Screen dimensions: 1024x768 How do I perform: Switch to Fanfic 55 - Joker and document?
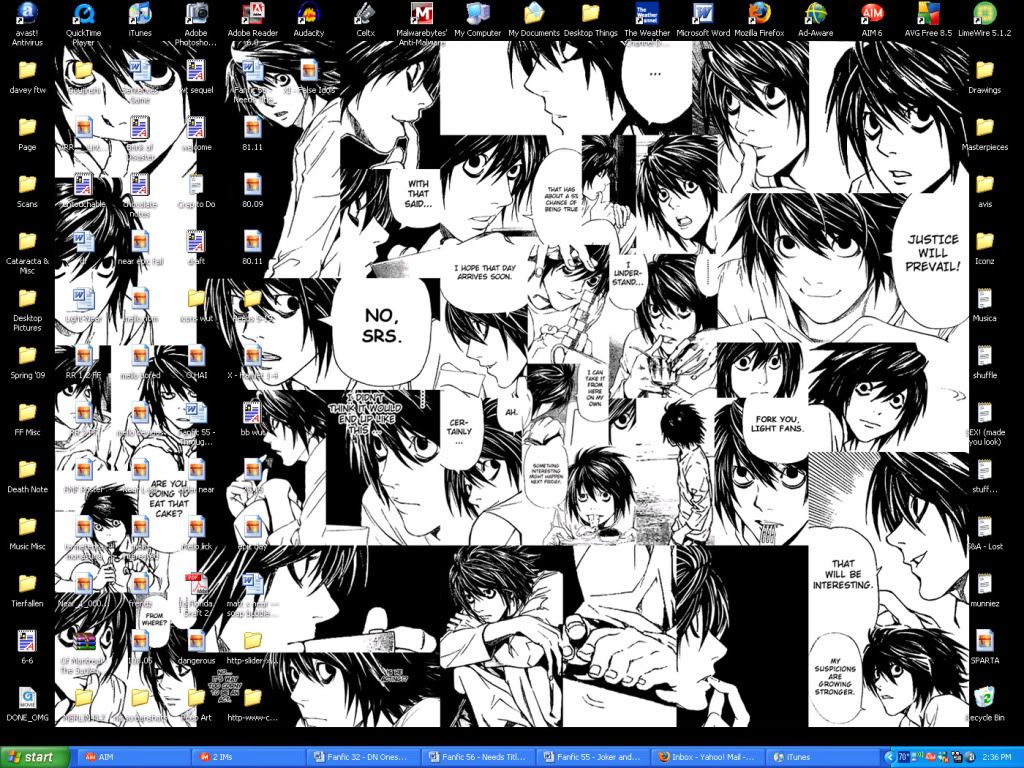(592, 757)
